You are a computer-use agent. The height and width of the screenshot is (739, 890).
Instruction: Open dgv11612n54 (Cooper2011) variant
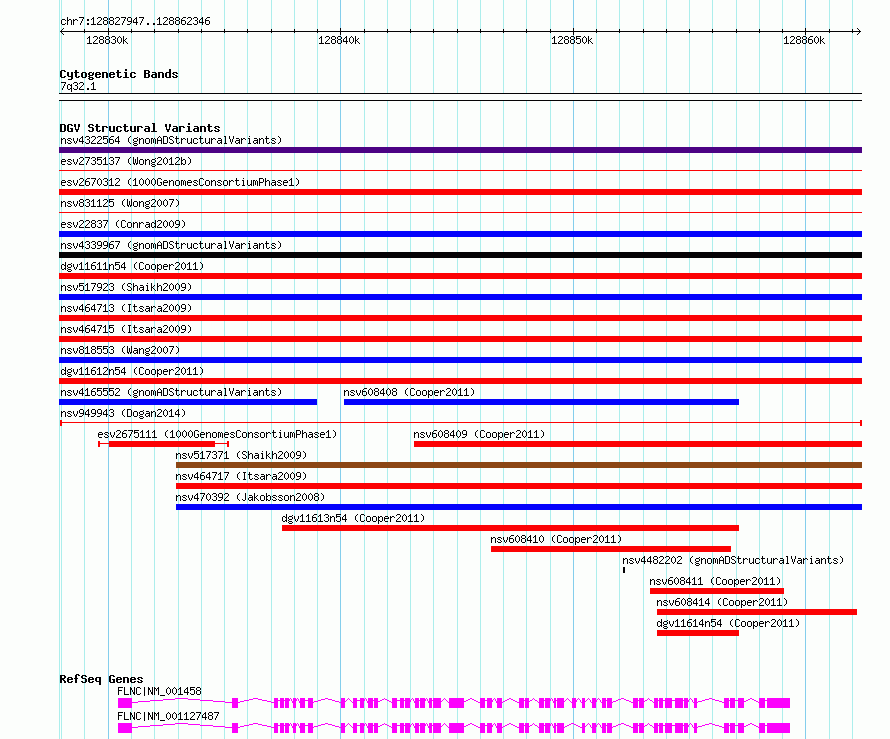click(132, 371)
